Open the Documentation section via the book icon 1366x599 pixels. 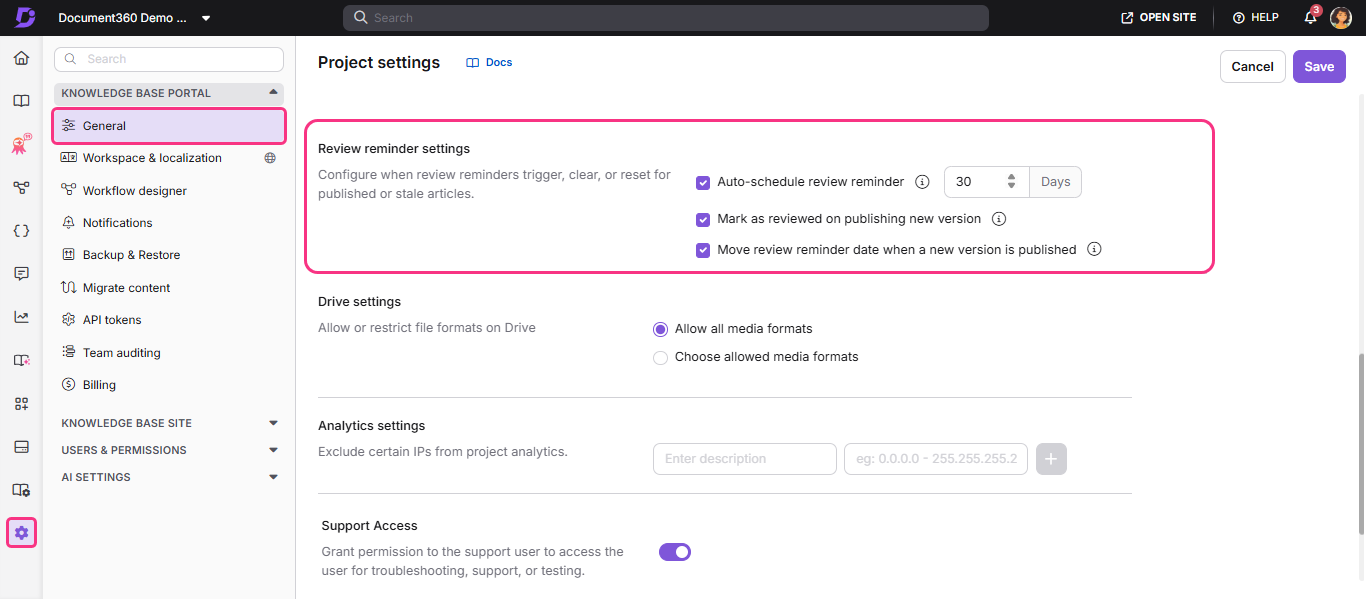tap(21, 100)
